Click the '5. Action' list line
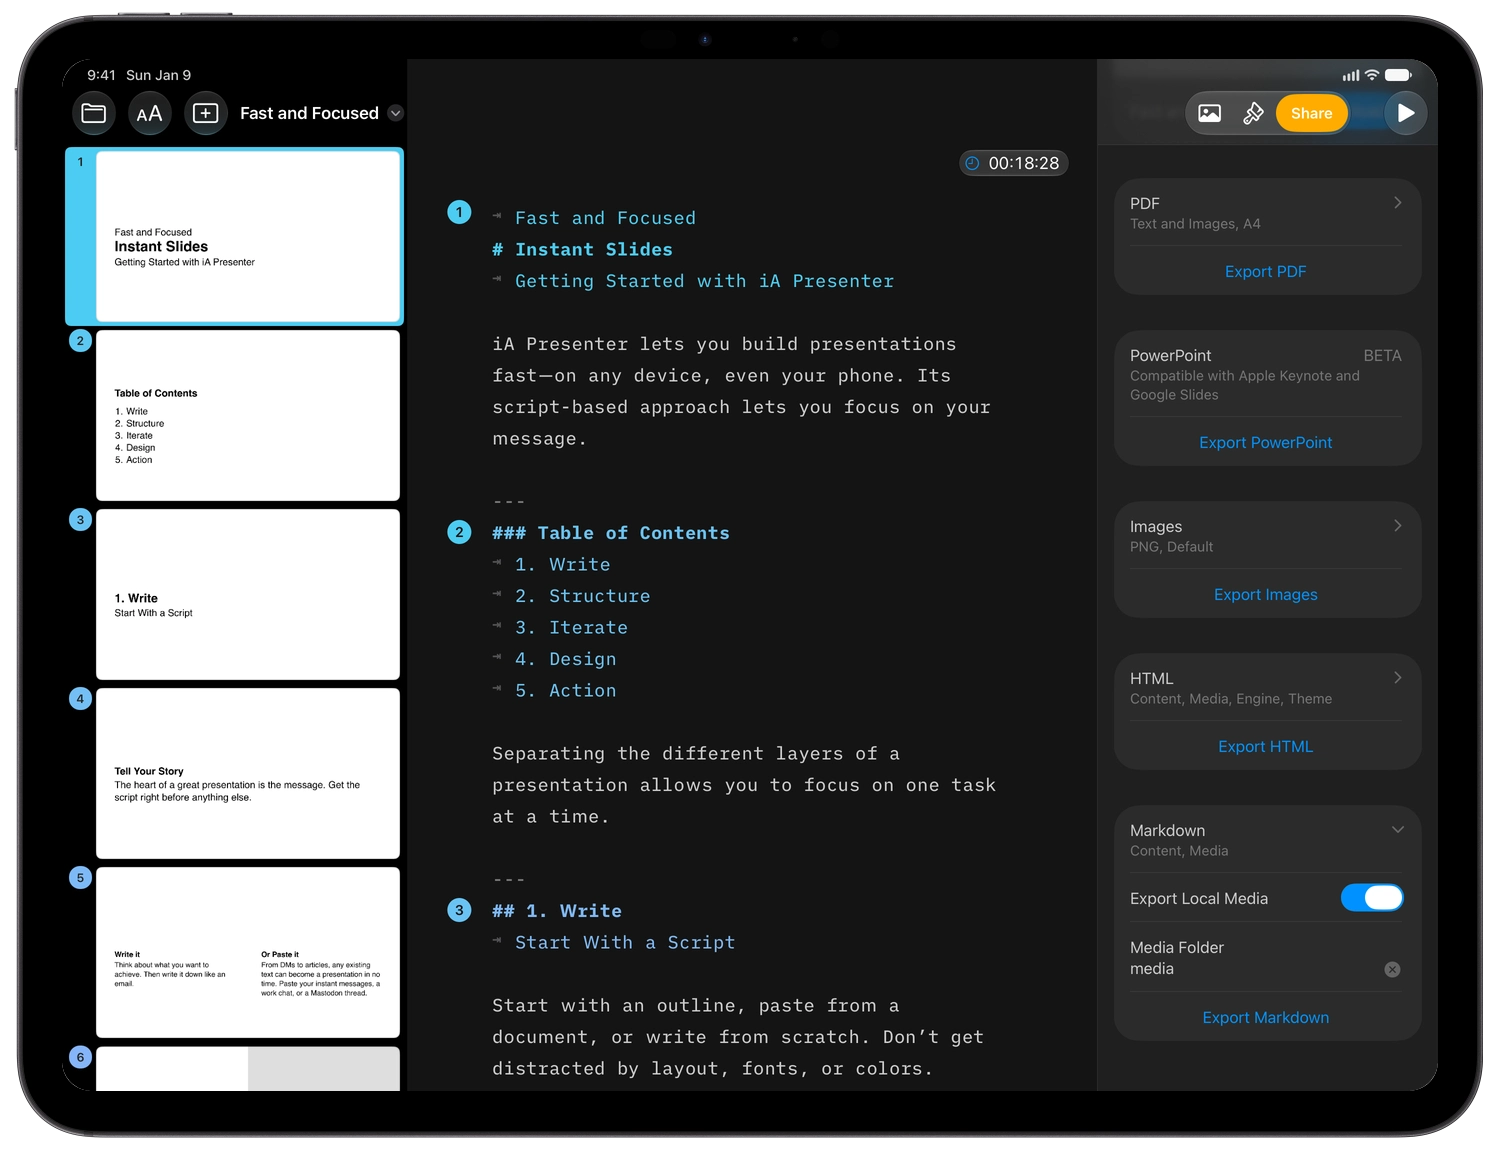 566,690
